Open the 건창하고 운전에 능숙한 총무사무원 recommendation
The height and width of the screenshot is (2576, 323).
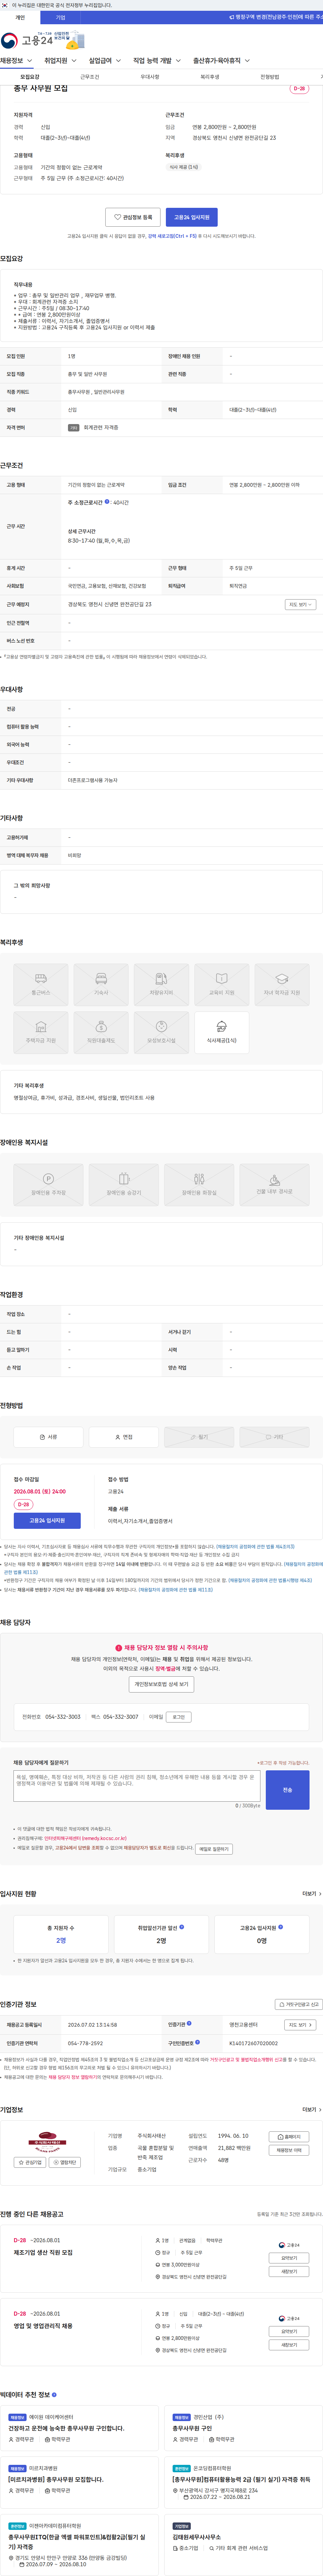tap(66, 2428)
